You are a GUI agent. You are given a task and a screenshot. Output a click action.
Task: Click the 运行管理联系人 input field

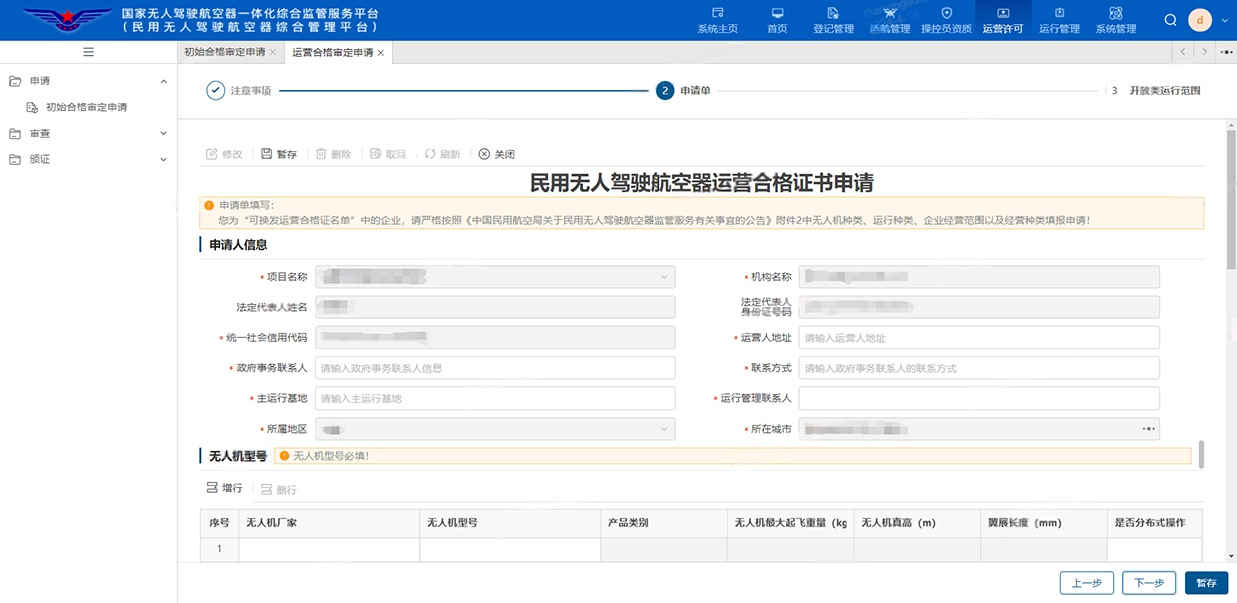pyautogui.click(x=979, y=398)
